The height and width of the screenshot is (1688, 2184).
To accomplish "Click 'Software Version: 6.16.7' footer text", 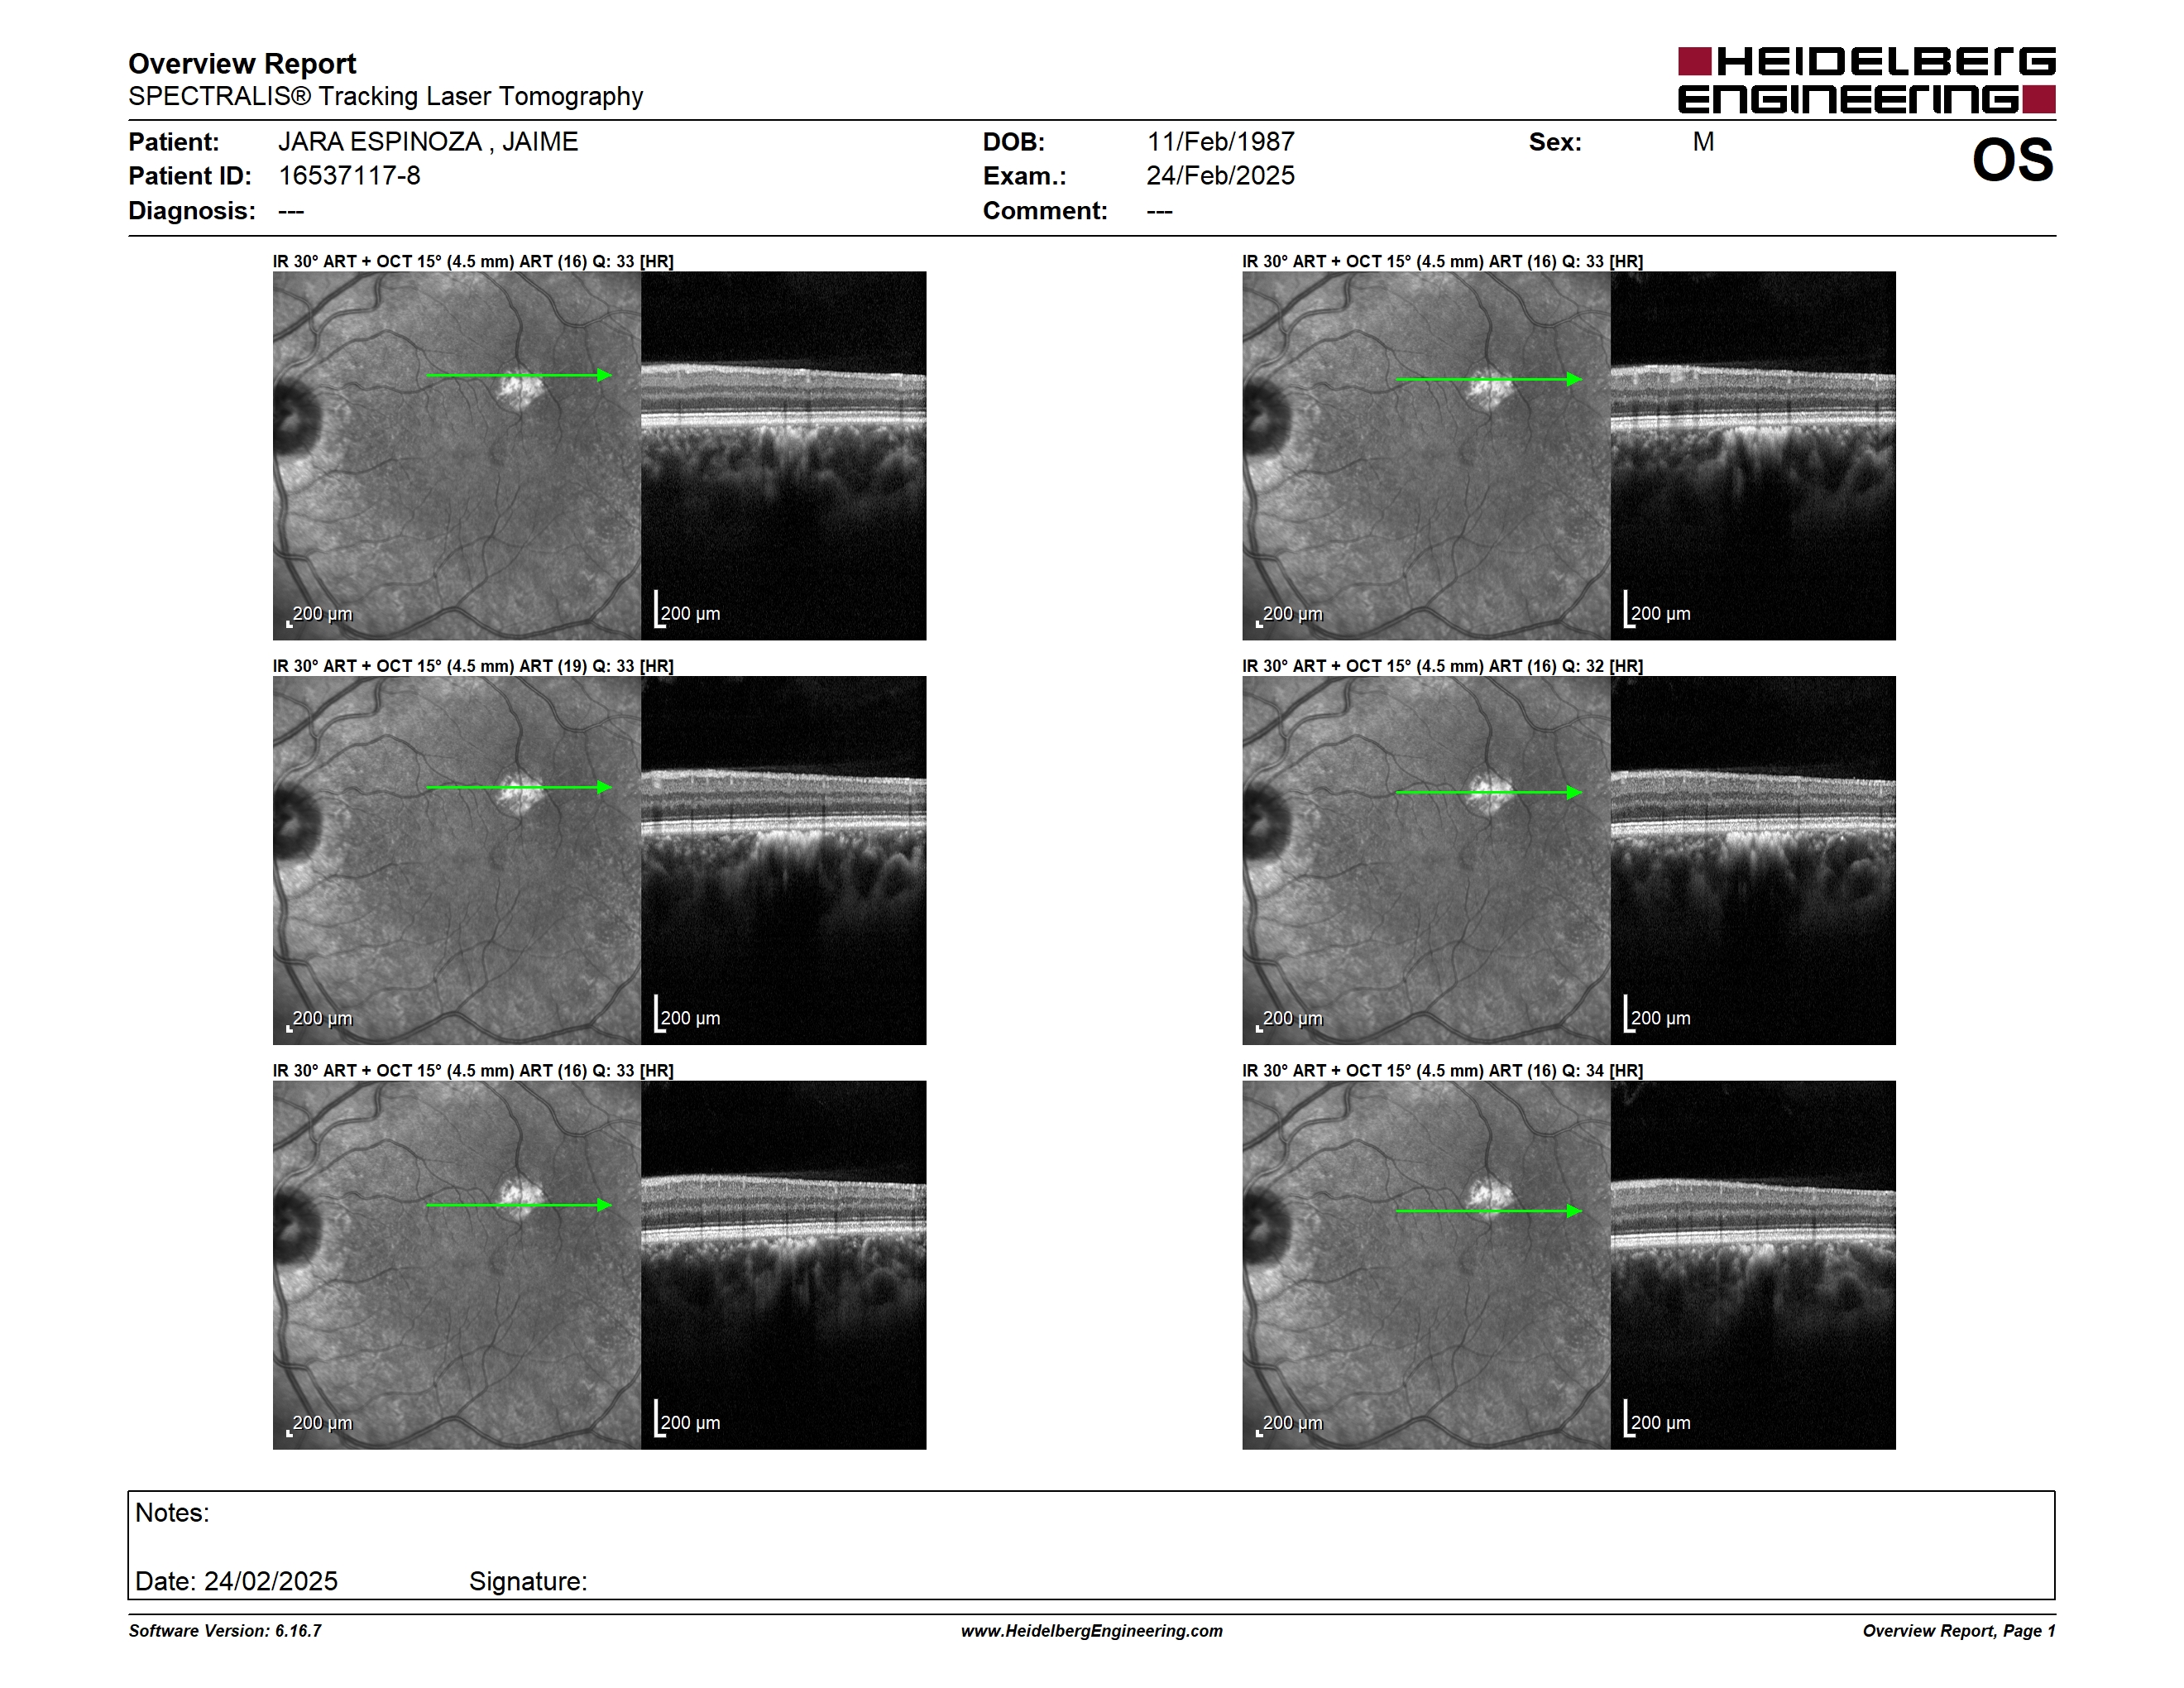I will [x=225, y=1631].
